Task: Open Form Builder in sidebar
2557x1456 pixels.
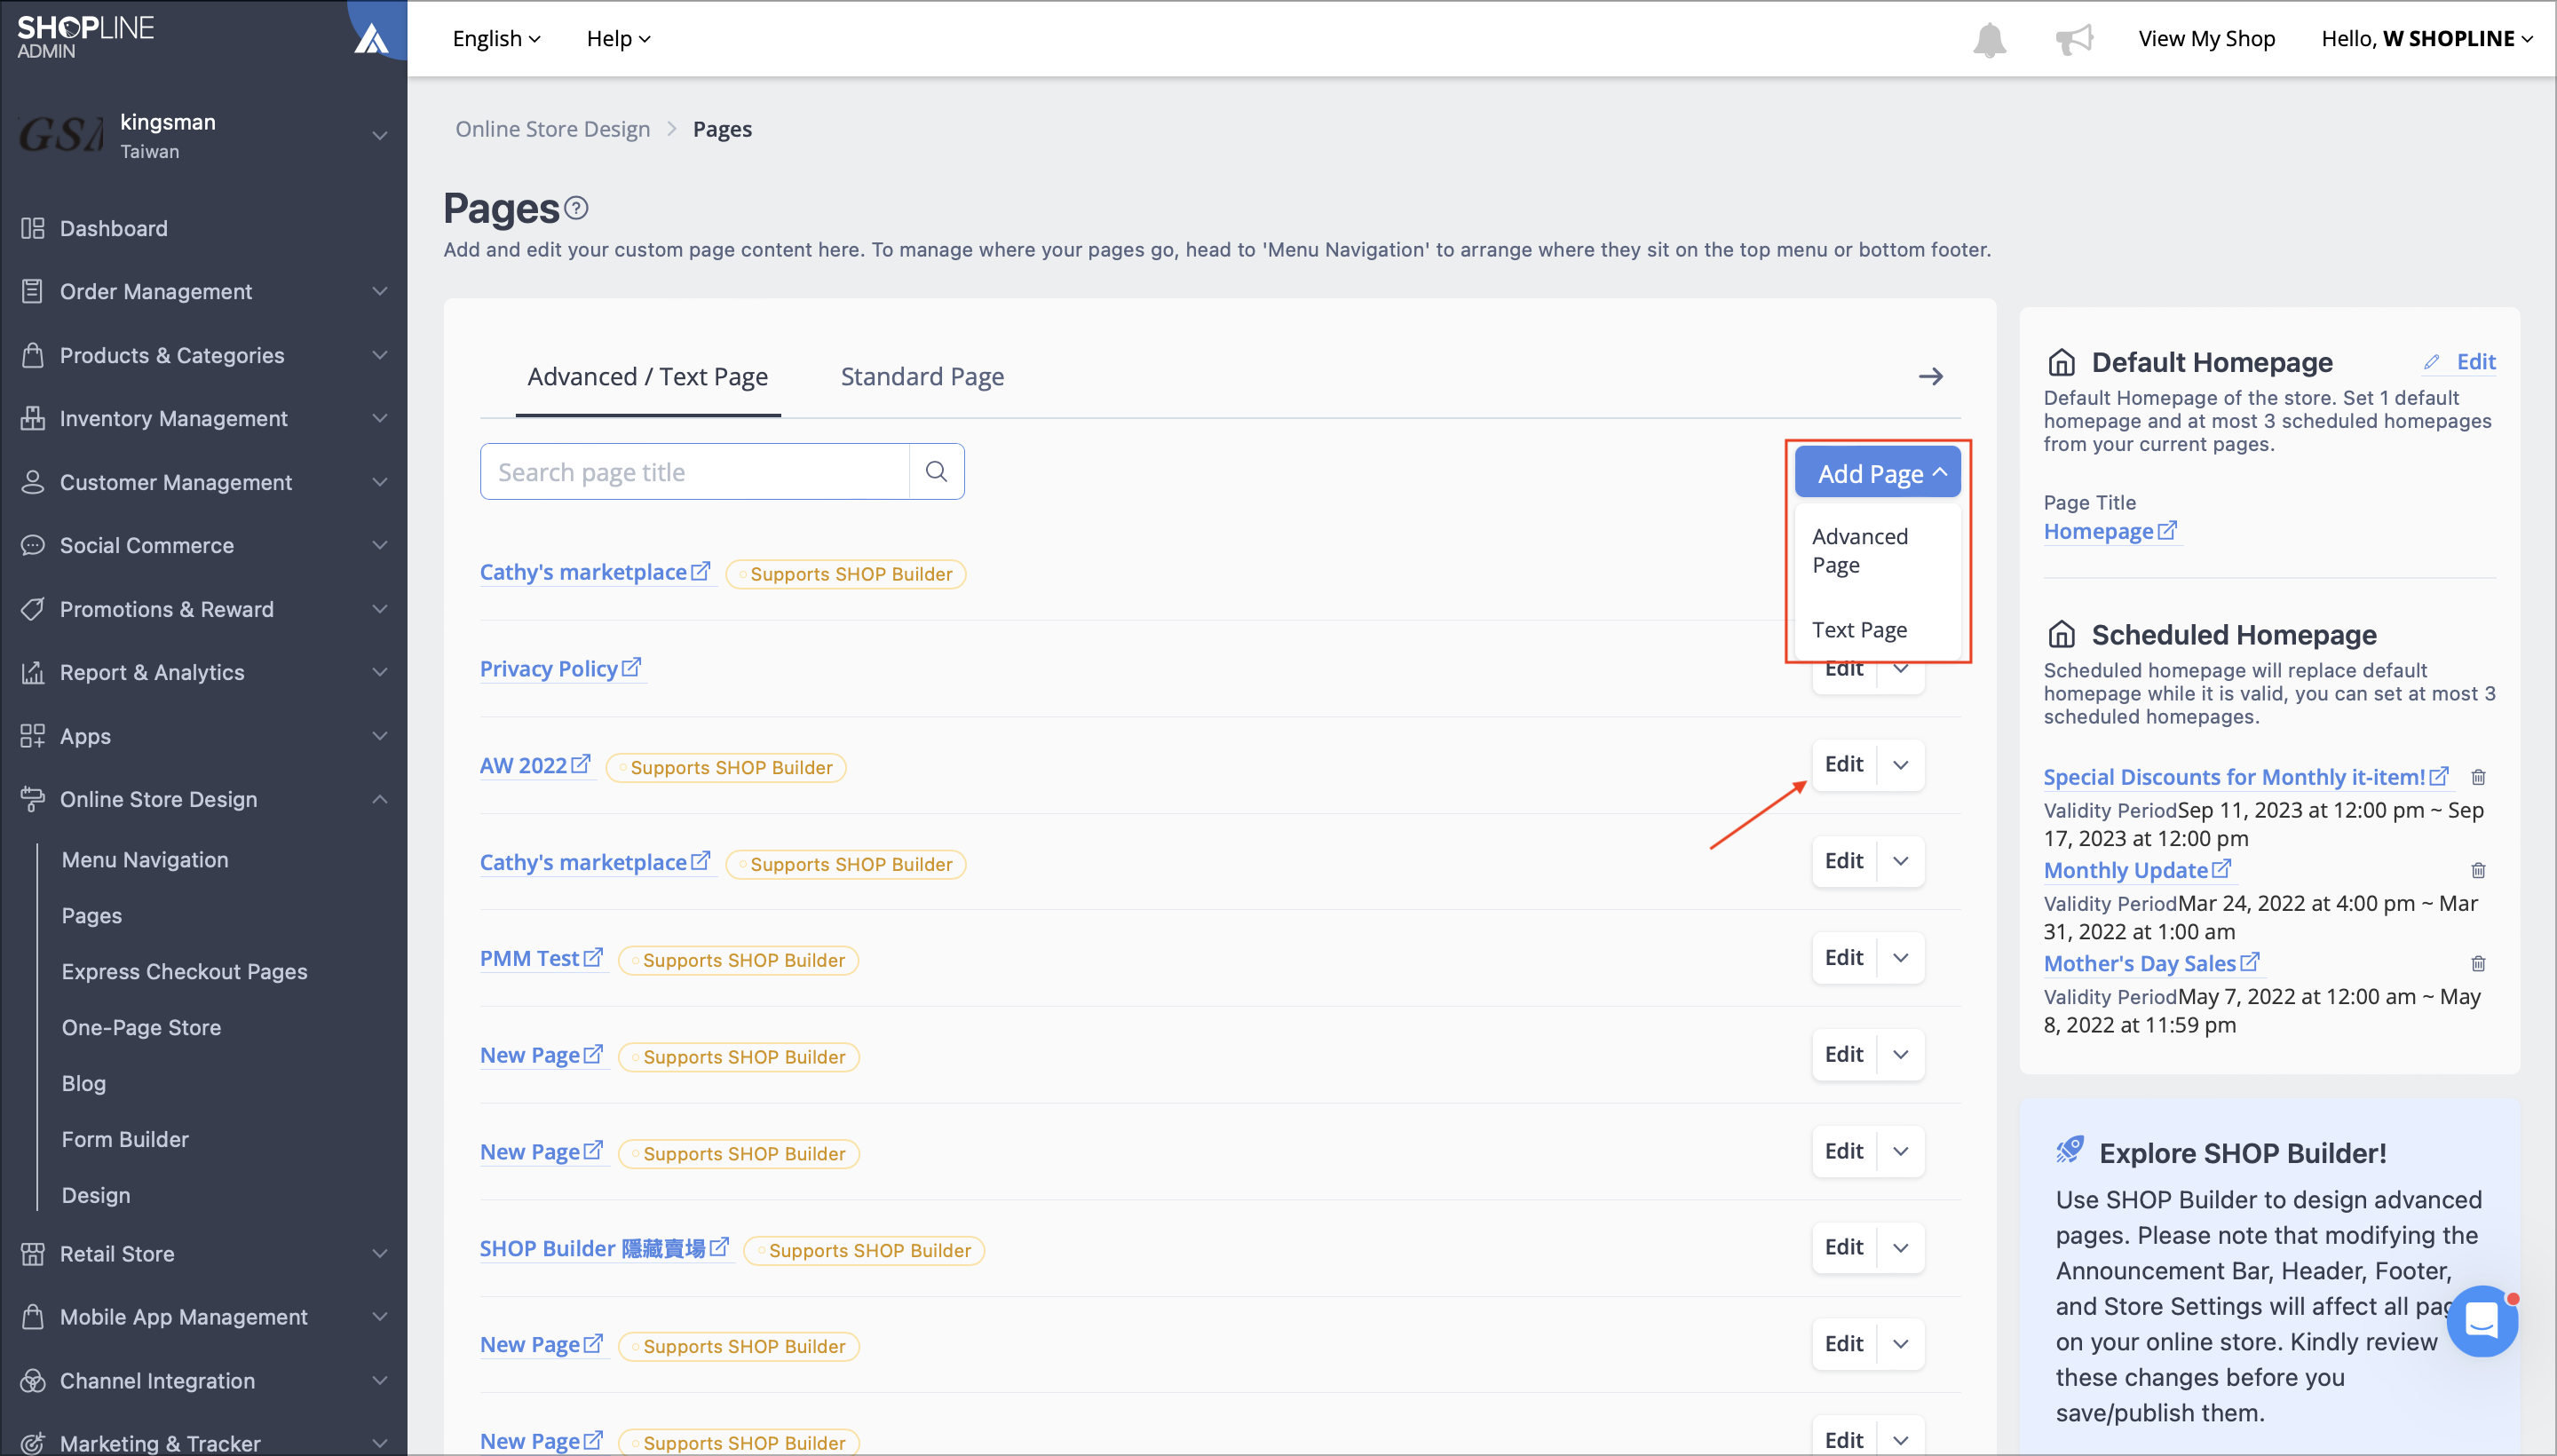Action: coord(125,1139)
